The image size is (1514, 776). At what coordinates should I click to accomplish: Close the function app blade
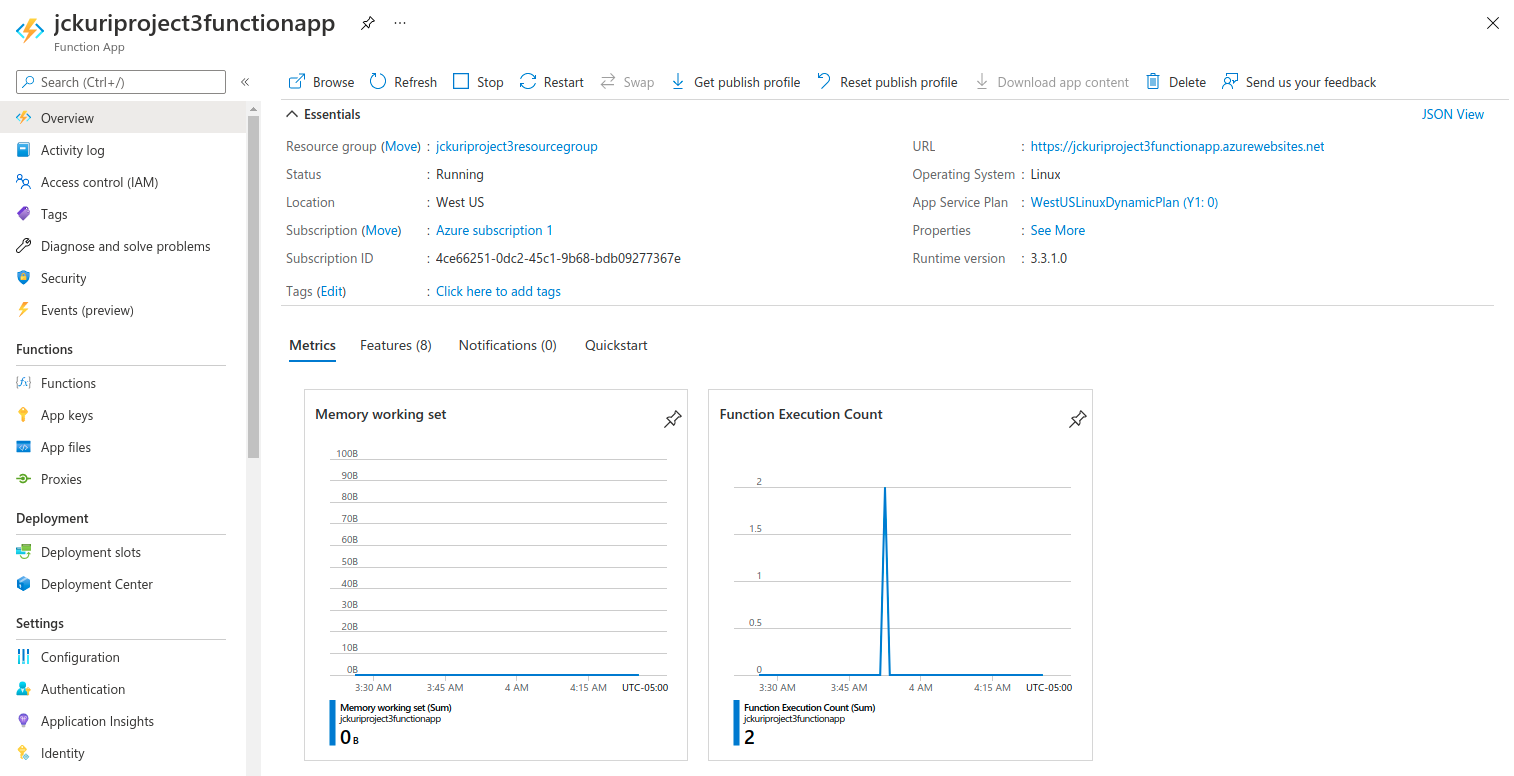point(1493,23)
